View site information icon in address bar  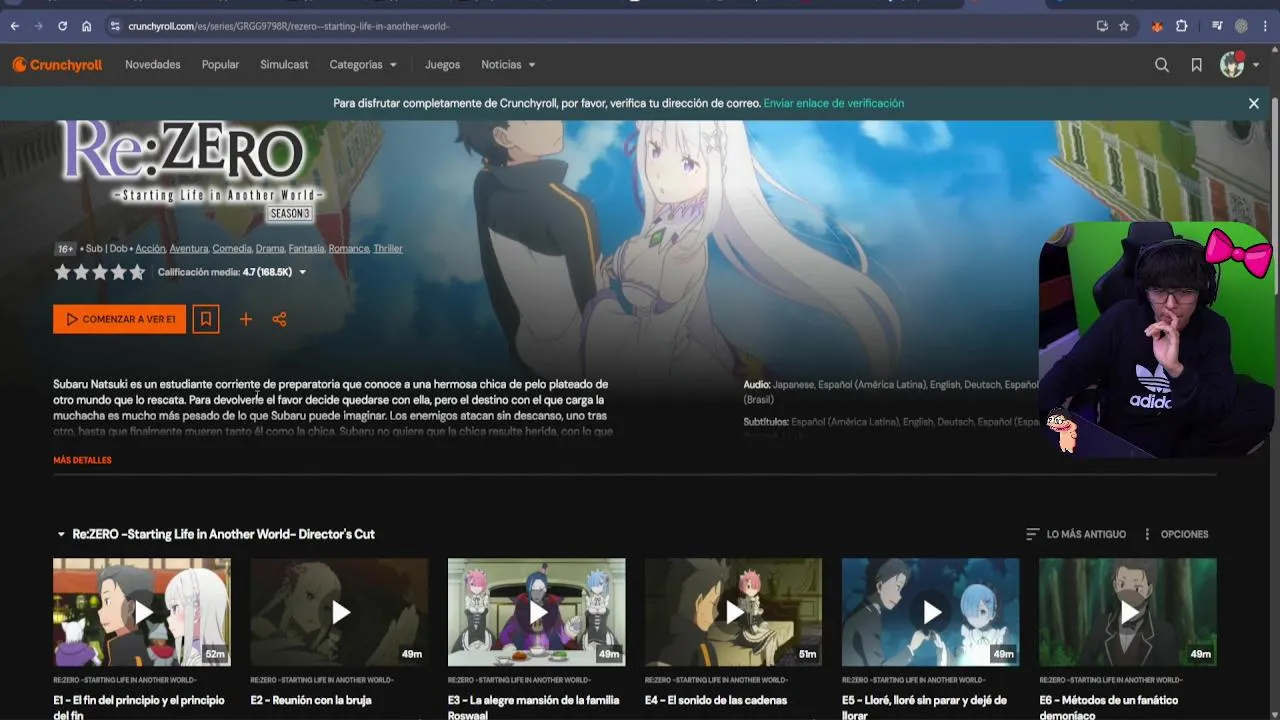pyautogui.click(x=115, y=26)
